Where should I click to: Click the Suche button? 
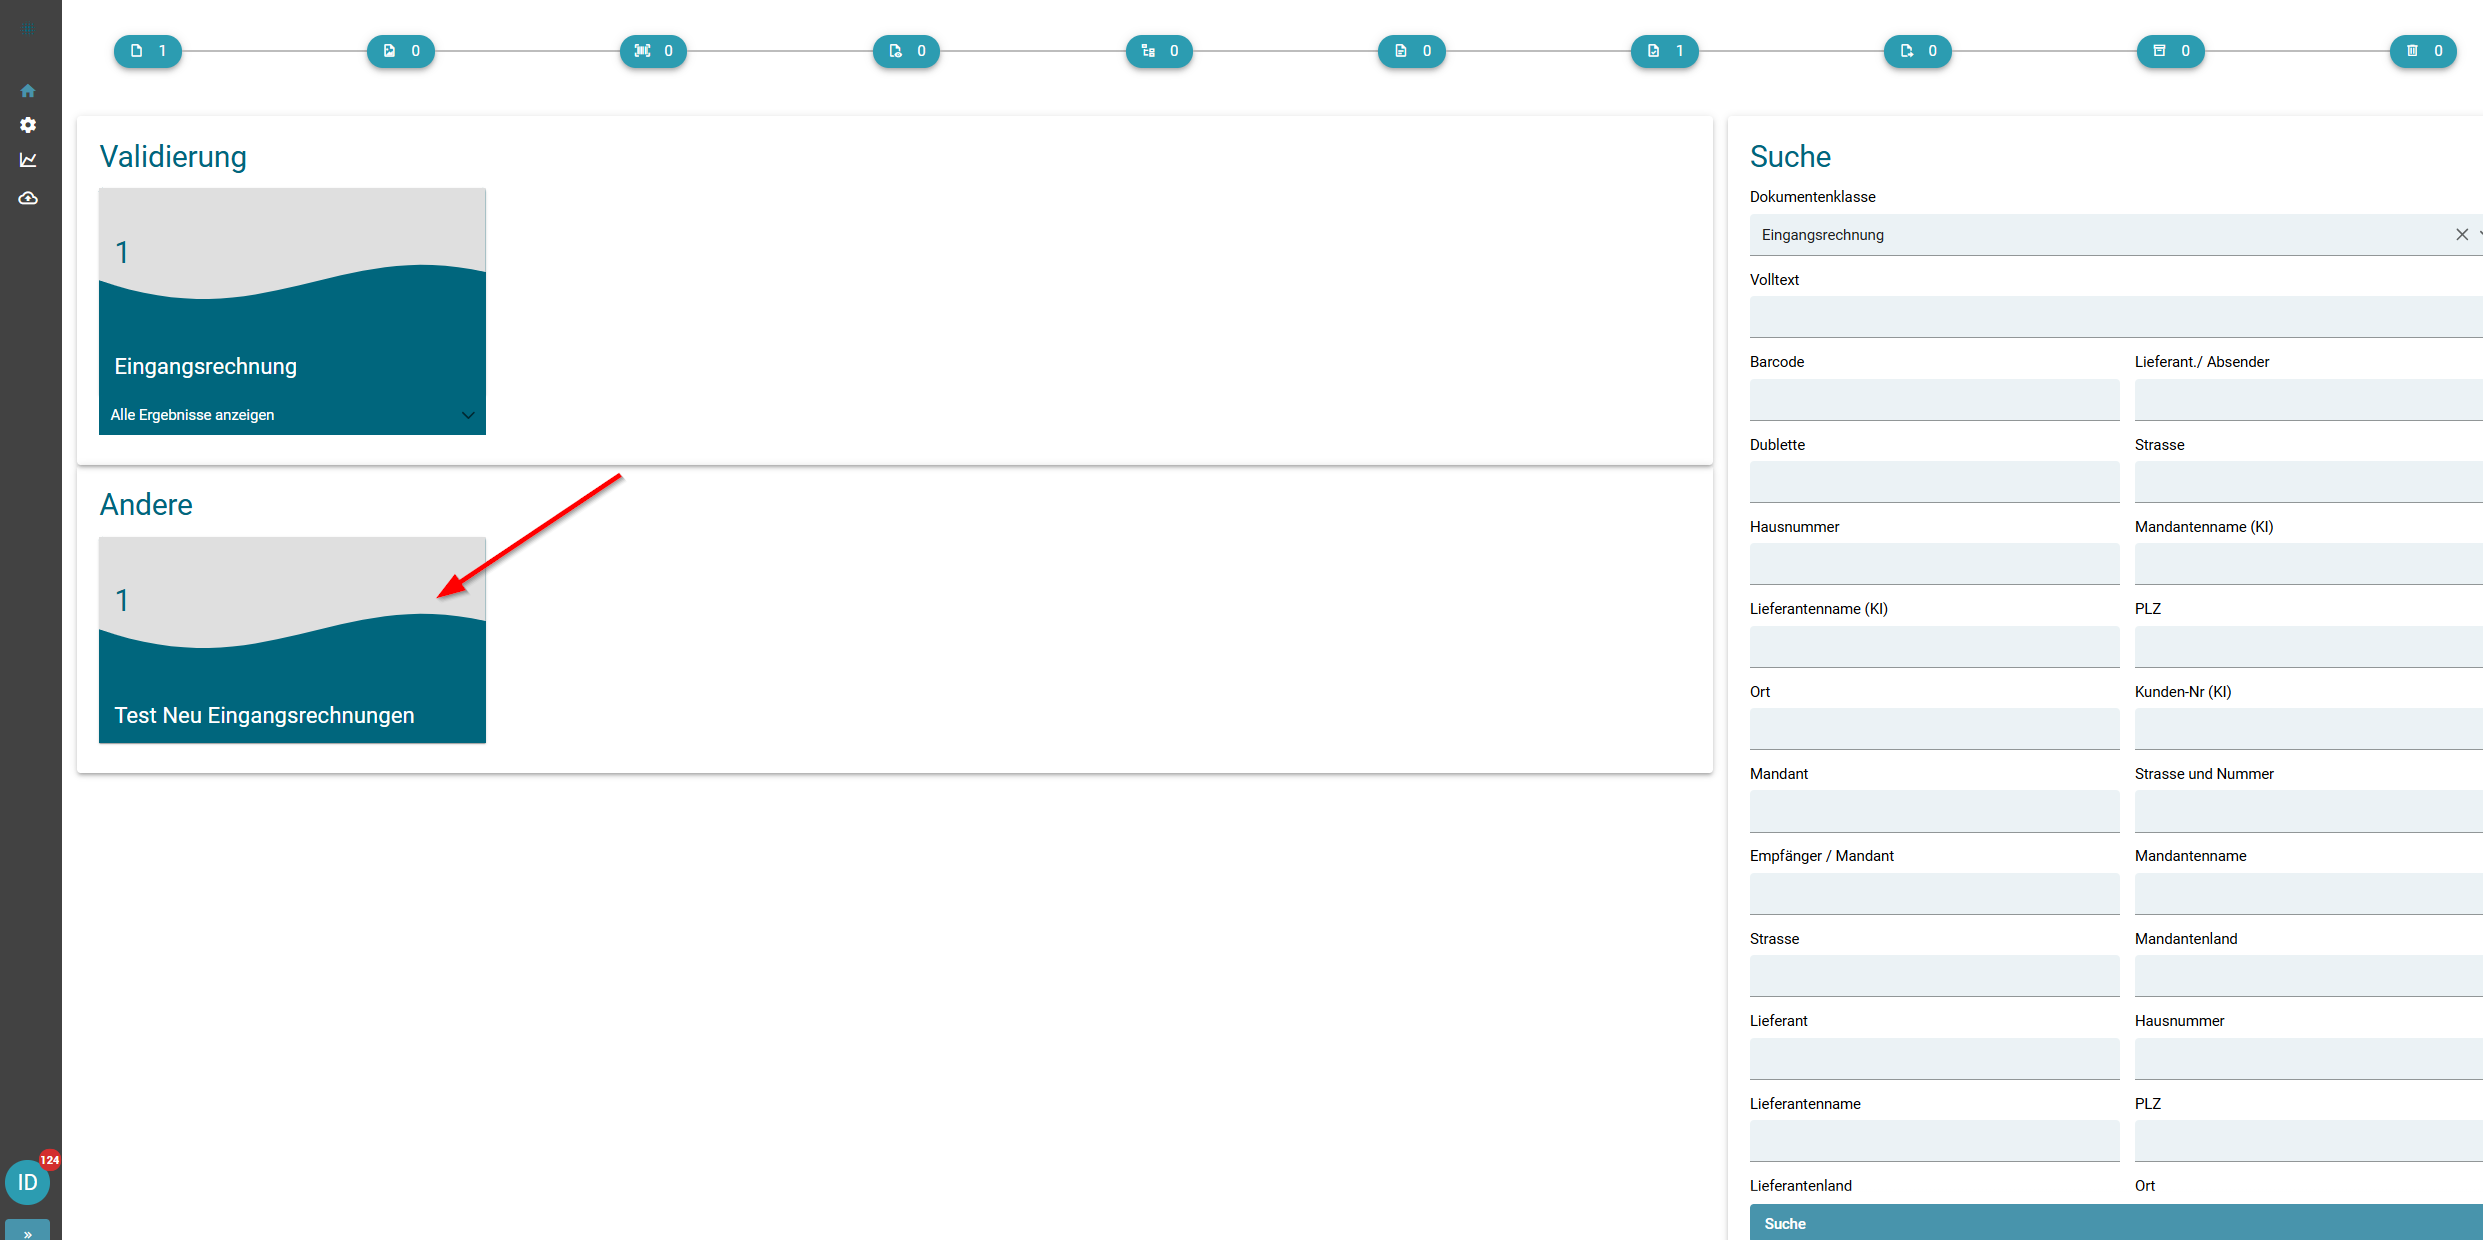click(x=2116, y=1223)
